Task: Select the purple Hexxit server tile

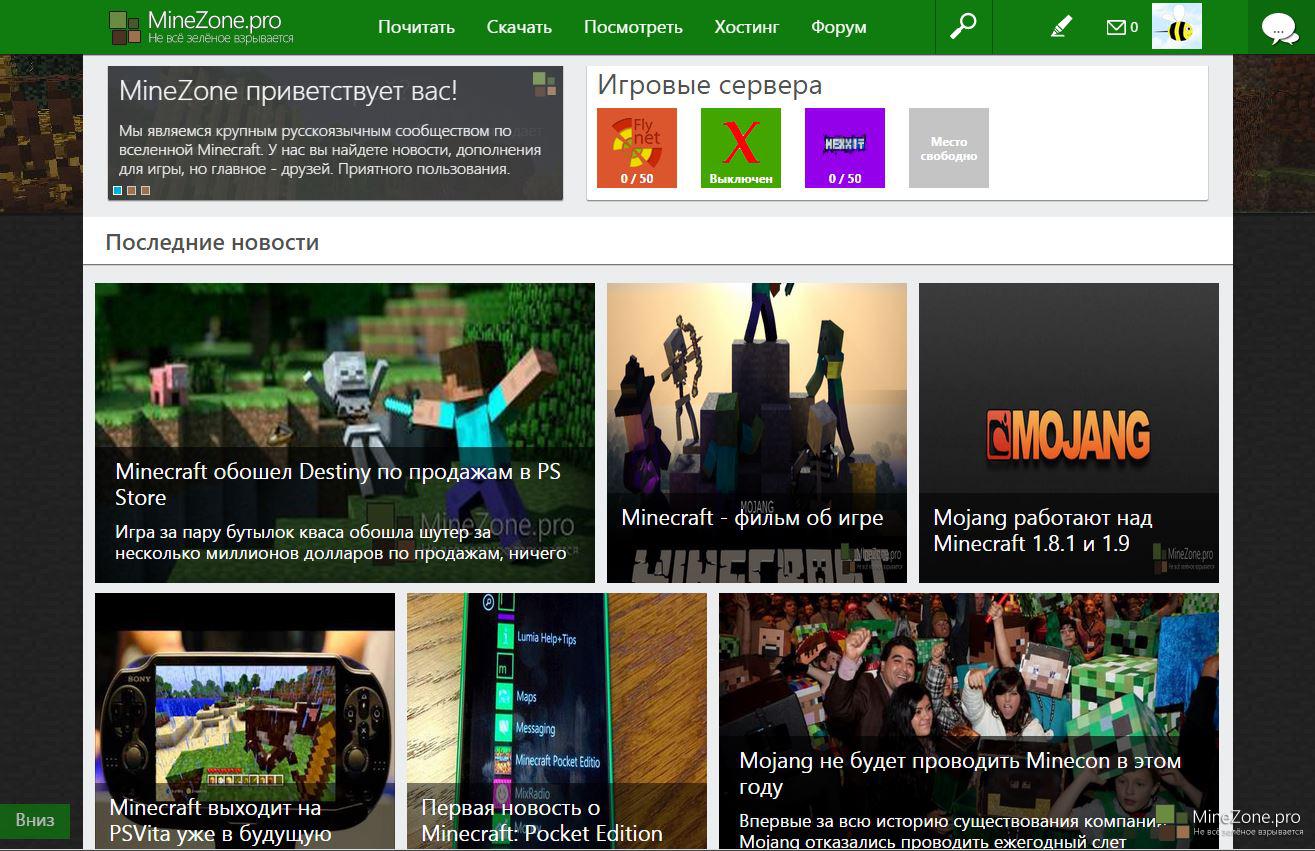Action: pyautogui.click(x=845, y=148)
